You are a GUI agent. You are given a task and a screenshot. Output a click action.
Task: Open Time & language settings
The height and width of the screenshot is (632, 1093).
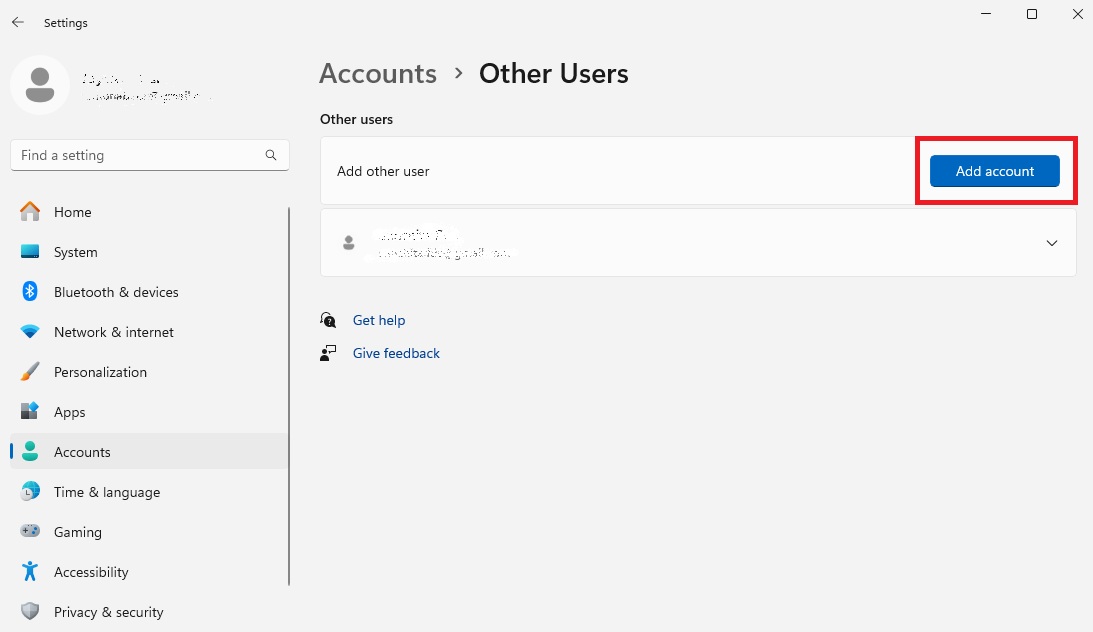[x=149, y=492]
